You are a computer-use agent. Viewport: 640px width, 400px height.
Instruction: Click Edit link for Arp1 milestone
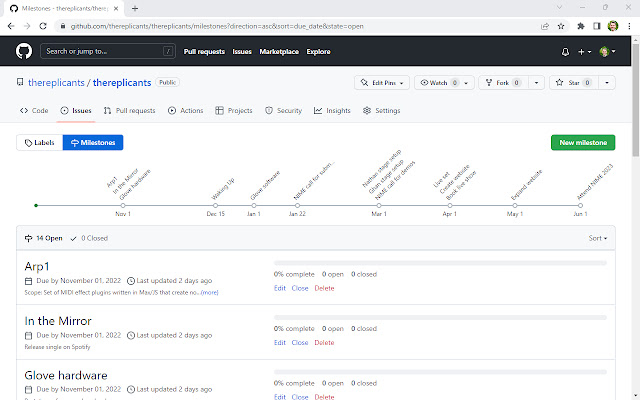pos(279,288)
